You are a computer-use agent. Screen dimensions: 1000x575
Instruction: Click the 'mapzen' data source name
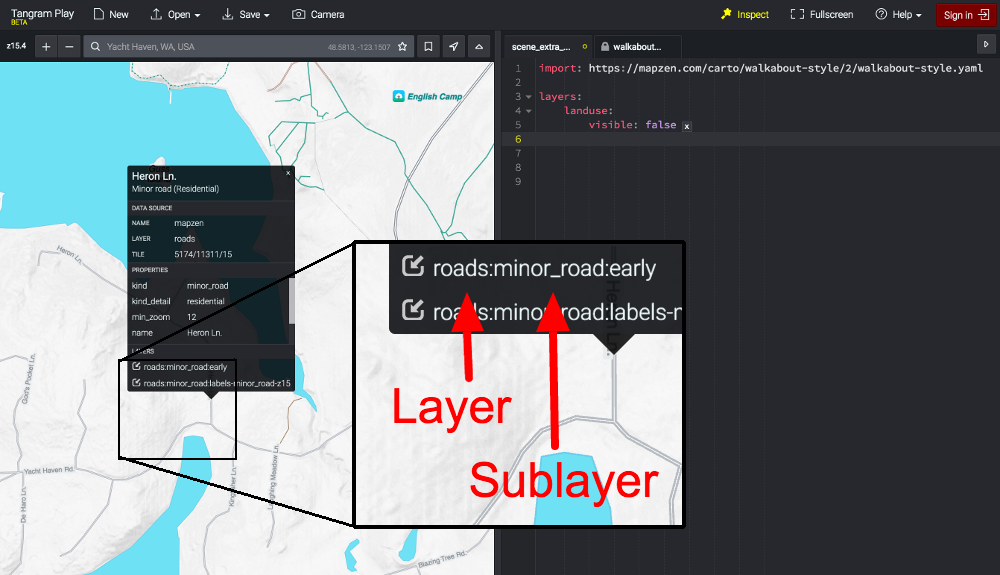189,223
